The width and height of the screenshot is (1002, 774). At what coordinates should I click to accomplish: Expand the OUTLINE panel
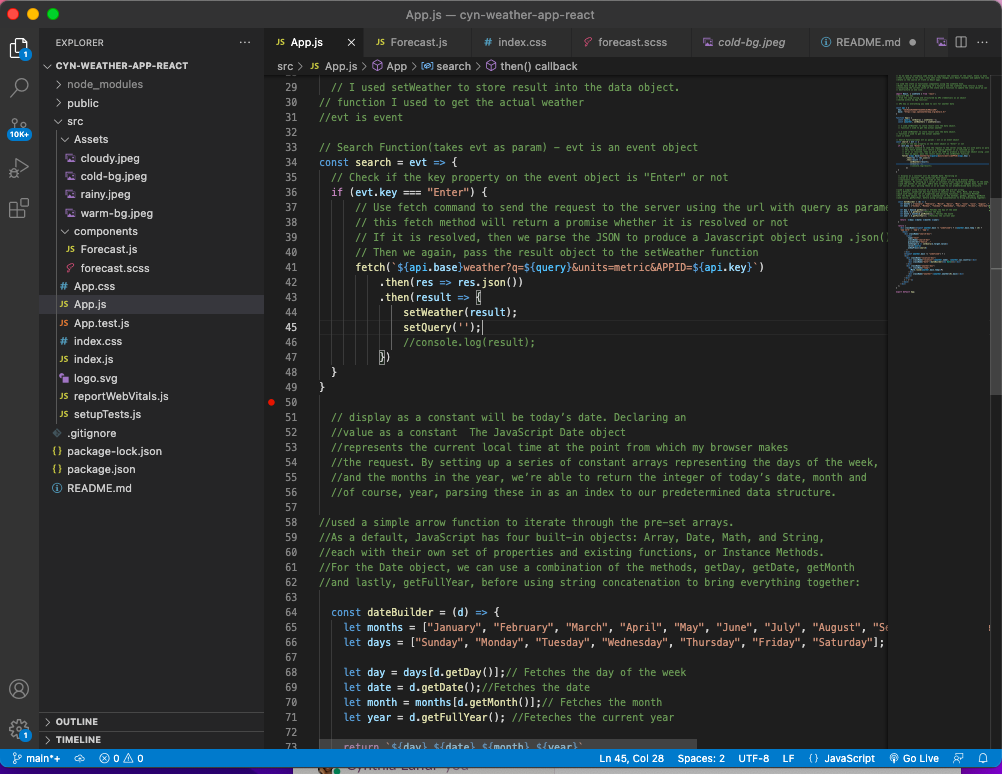[76, 721]
